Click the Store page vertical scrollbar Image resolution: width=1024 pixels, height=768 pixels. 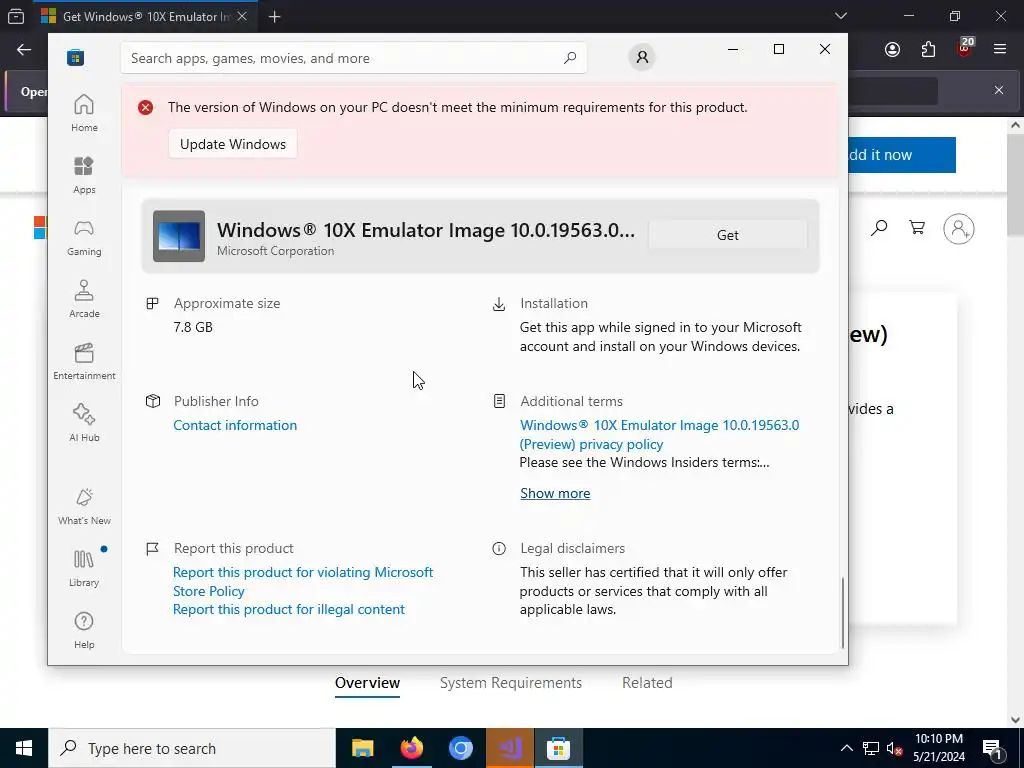pyautogui.click(x=842, y=613)
